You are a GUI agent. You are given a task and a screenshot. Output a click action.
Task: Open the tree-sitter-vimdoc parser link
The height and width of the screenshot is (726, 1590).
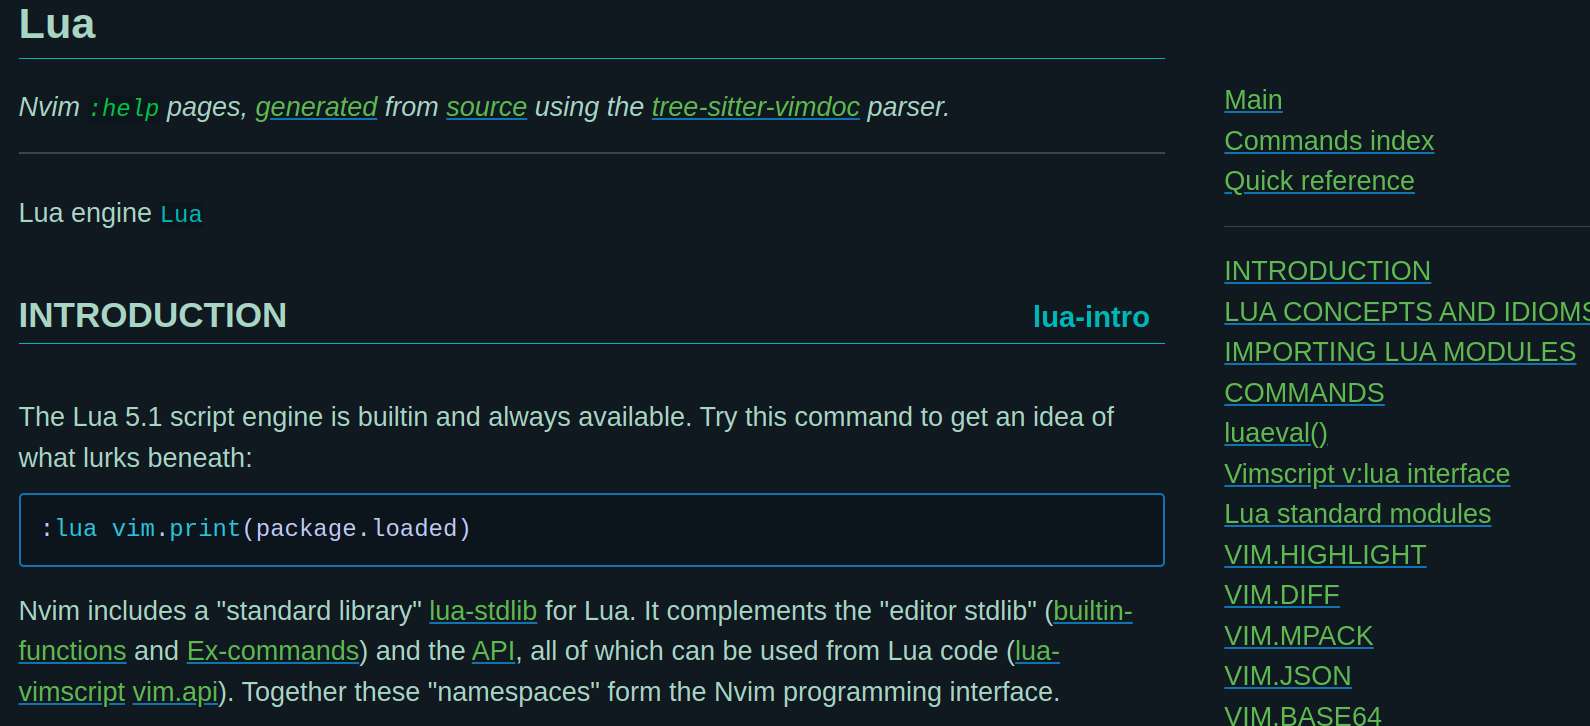pyautogui.click(x=755, y=107)
